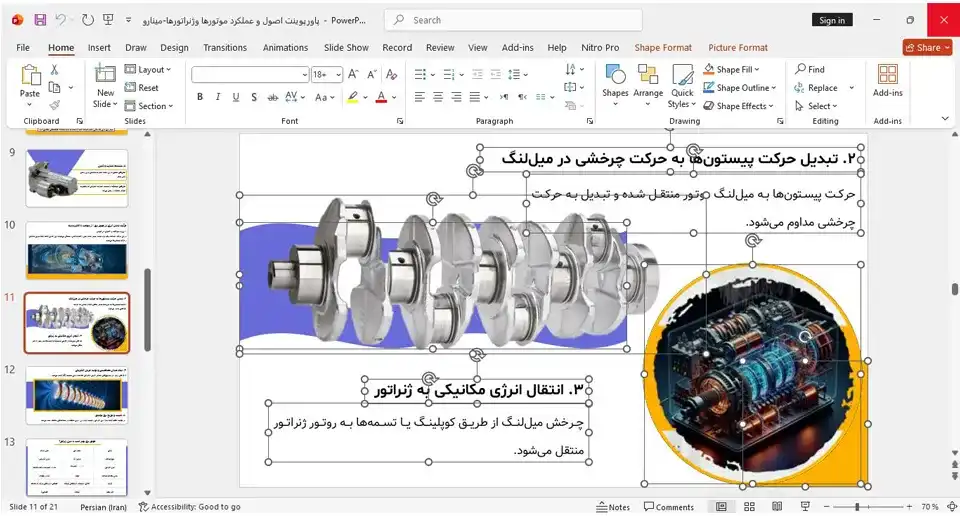960x516 pixels.
Task: Open the Shape Format tab
Action: [x=663, y=48]
